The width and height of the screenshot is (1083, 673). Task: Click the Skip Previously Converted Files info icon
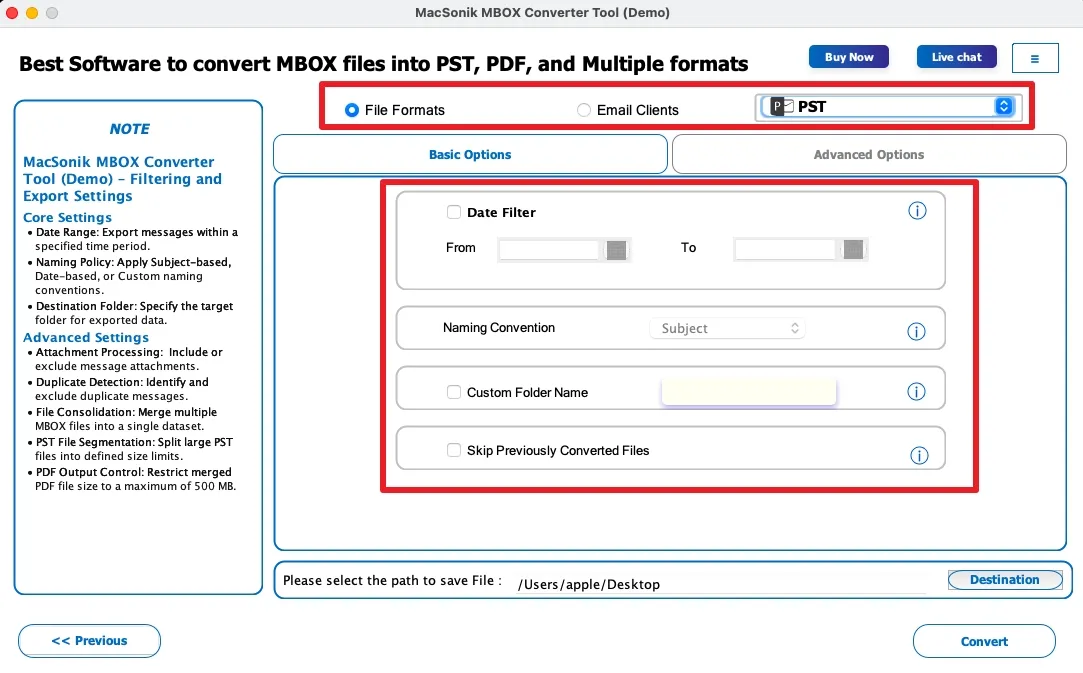coord(919,455)
